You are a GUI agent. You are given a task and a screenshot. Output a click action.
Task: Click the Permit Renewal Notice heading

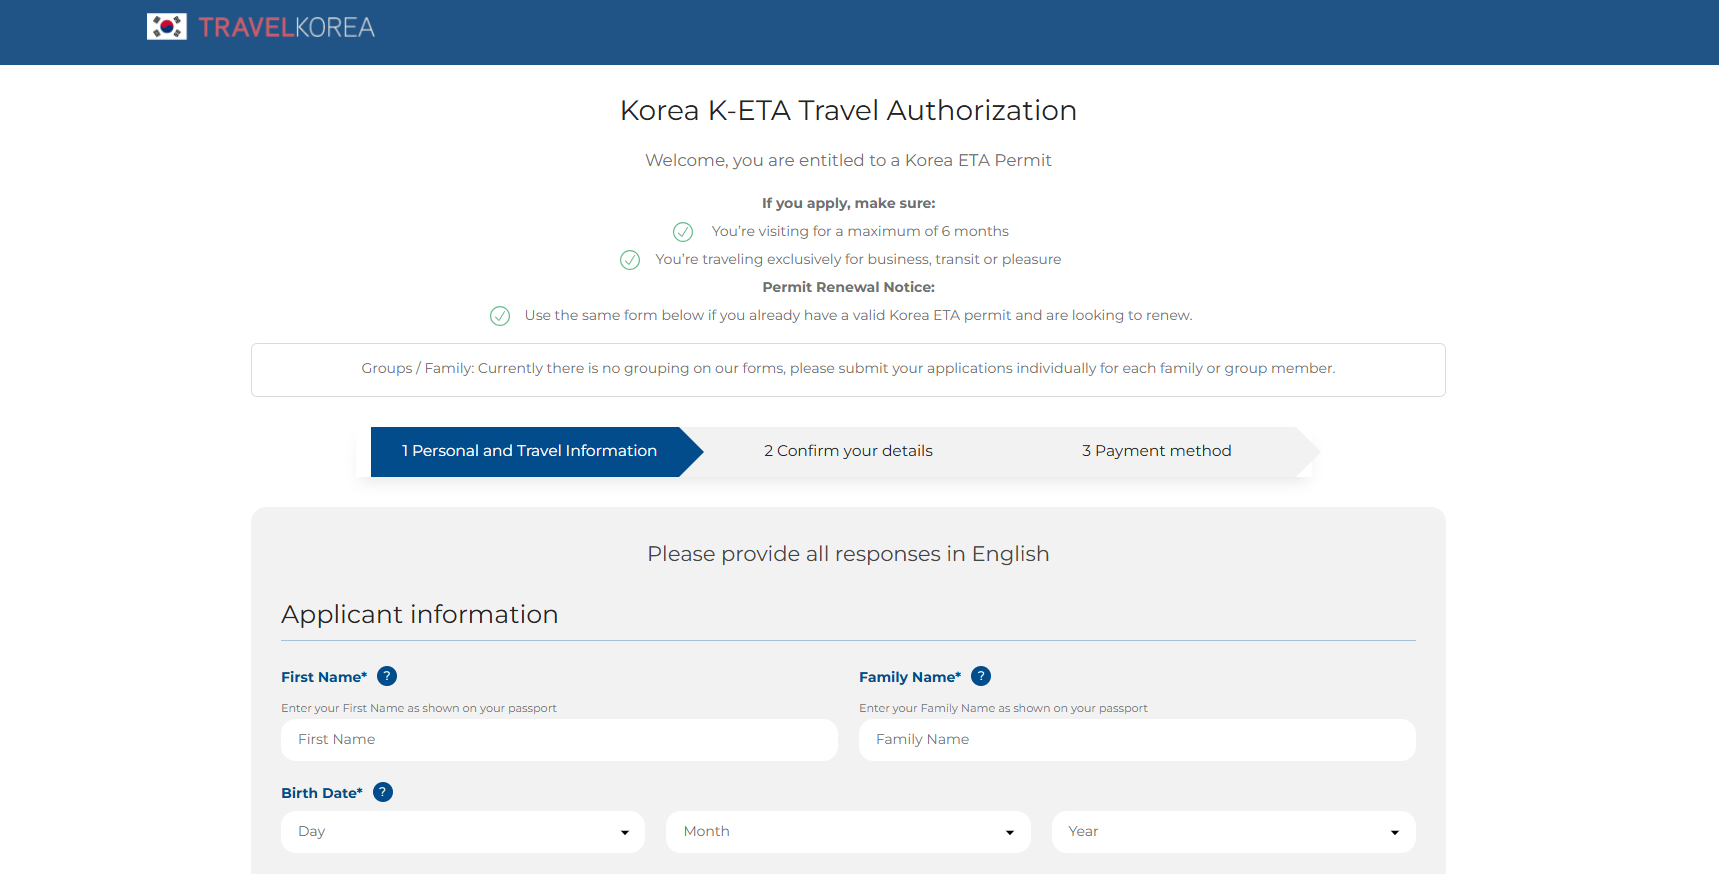click(x=848, y=287)
